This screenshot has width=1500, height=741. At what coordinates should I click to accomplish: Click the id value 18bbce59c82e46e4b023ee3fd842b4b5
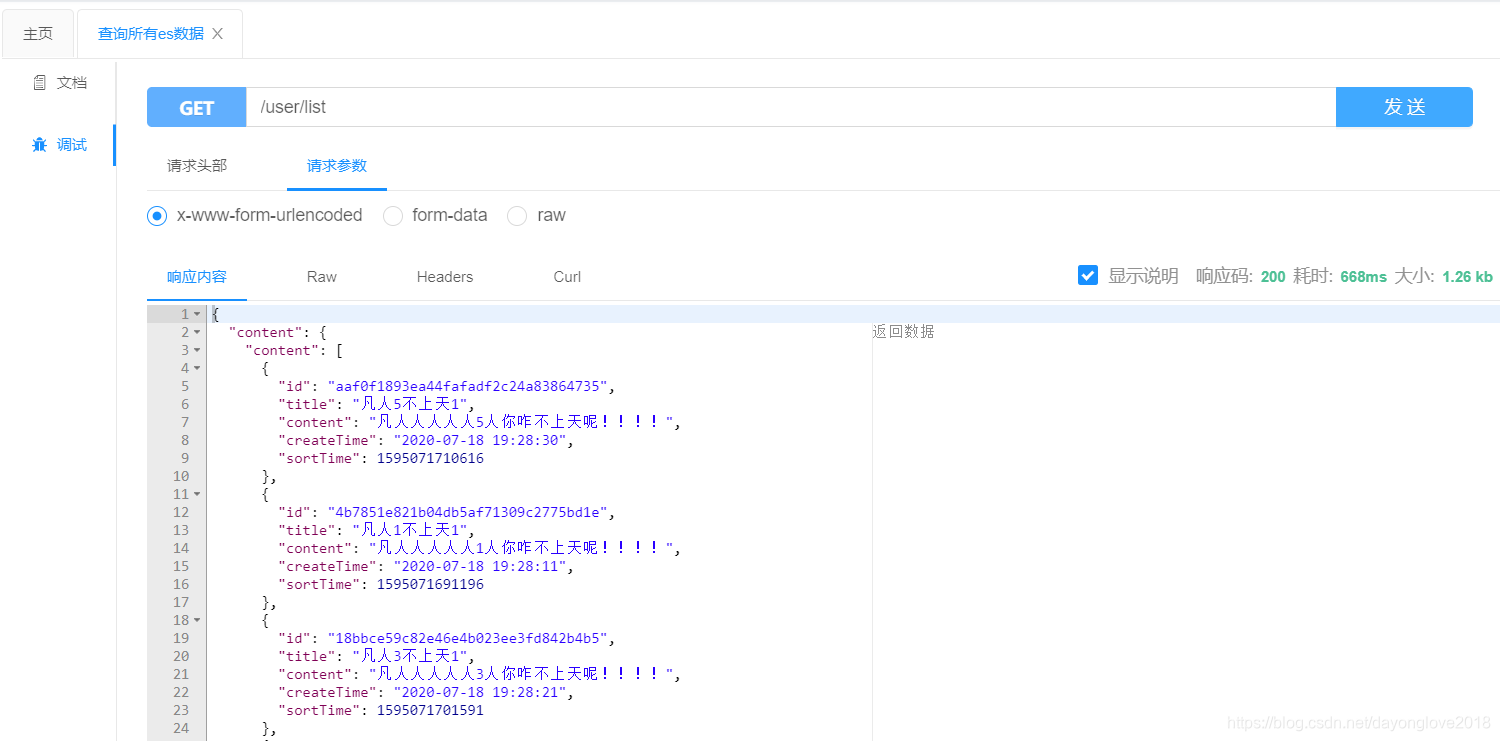point(470,638)
